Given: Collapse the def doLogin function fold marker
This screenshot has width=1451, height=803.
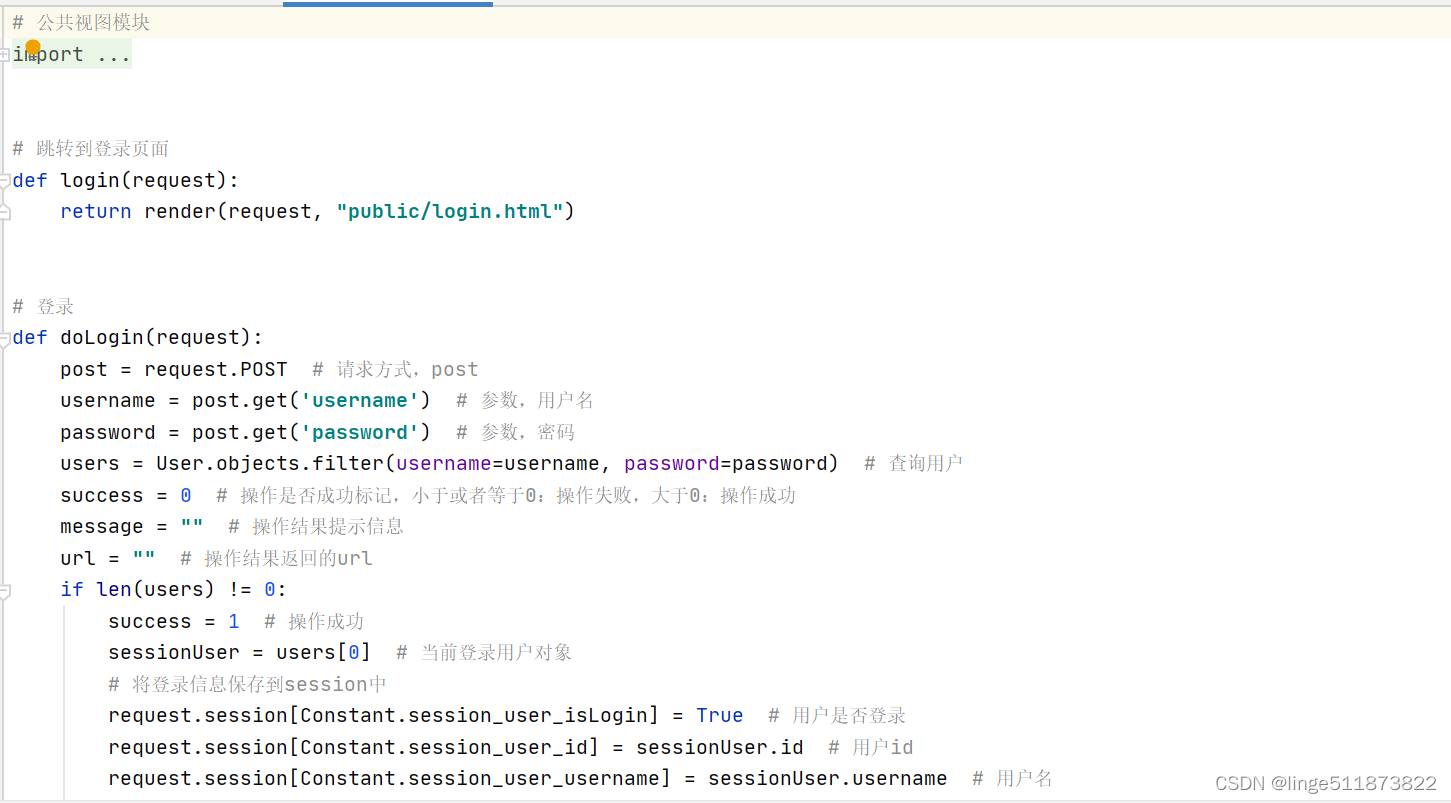Looking at the screenshot, I should (x=4, y=338).
